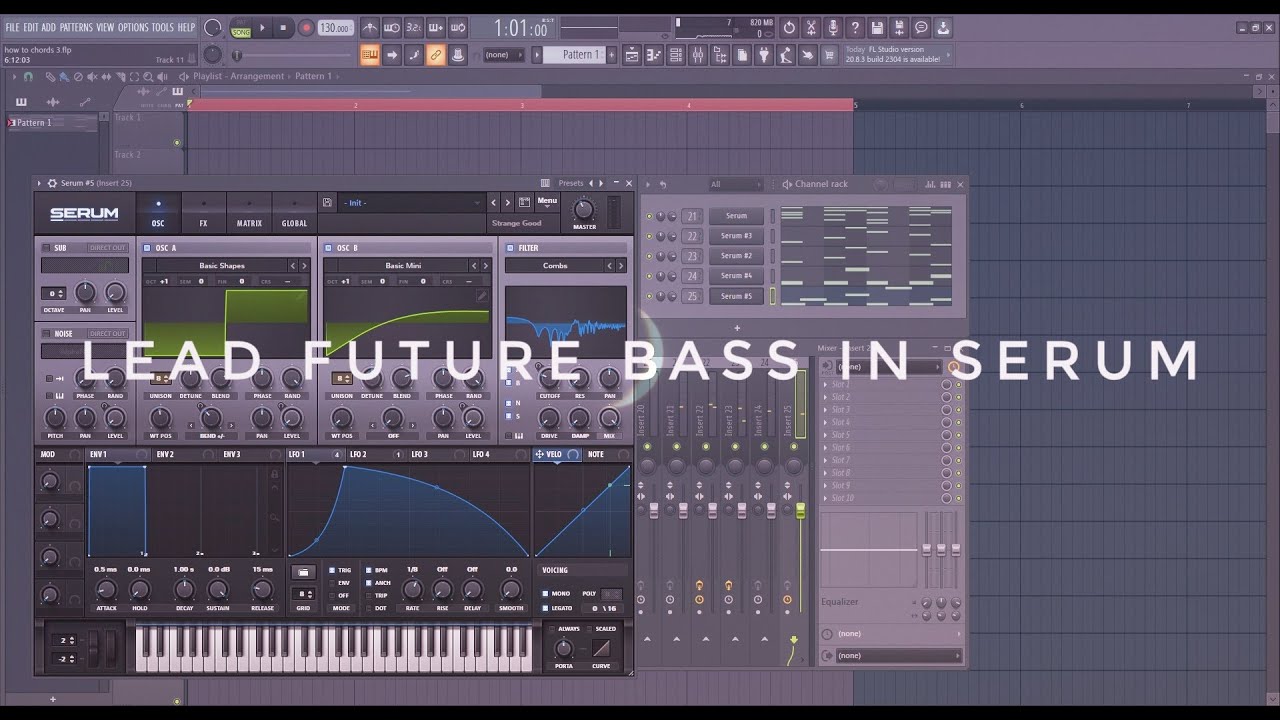Add a new pattern with plus button

pyautogui.click(x=613, y=55)
